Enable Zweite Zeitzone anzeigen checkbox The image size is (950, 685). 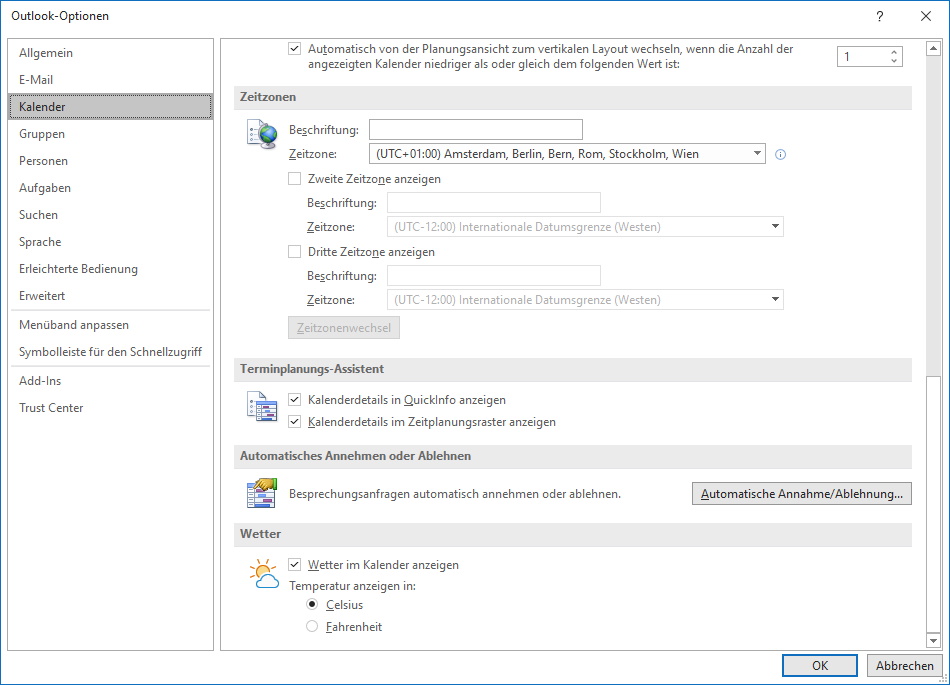(x=294, y=179)
